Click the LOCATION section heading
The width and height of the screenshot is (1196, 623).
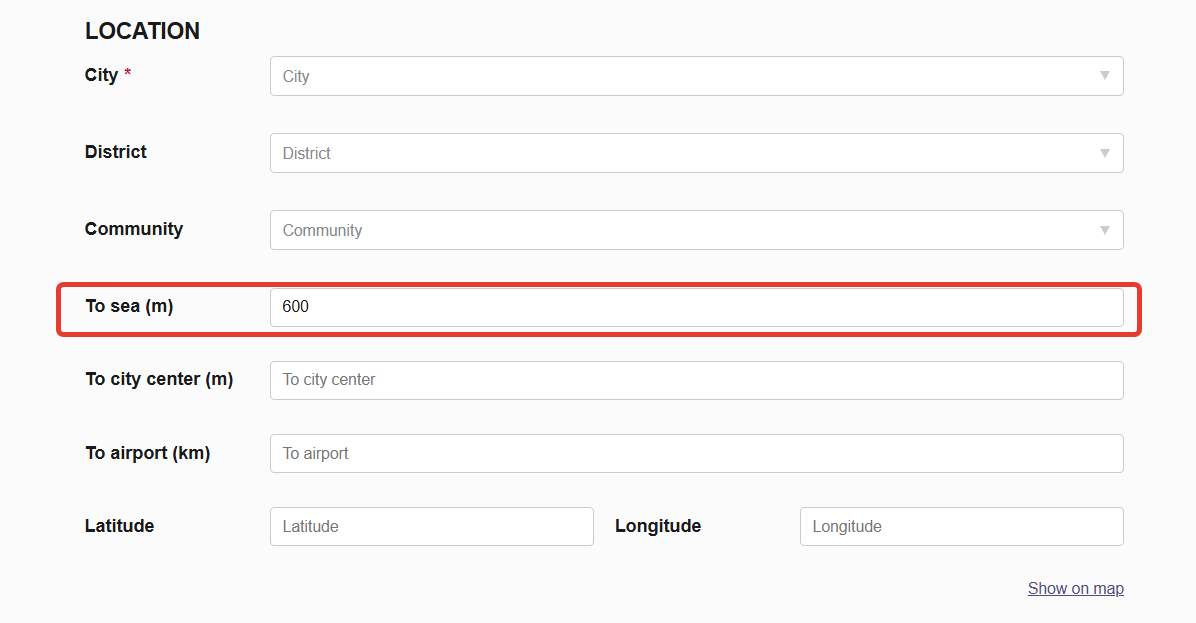point(142,32)
